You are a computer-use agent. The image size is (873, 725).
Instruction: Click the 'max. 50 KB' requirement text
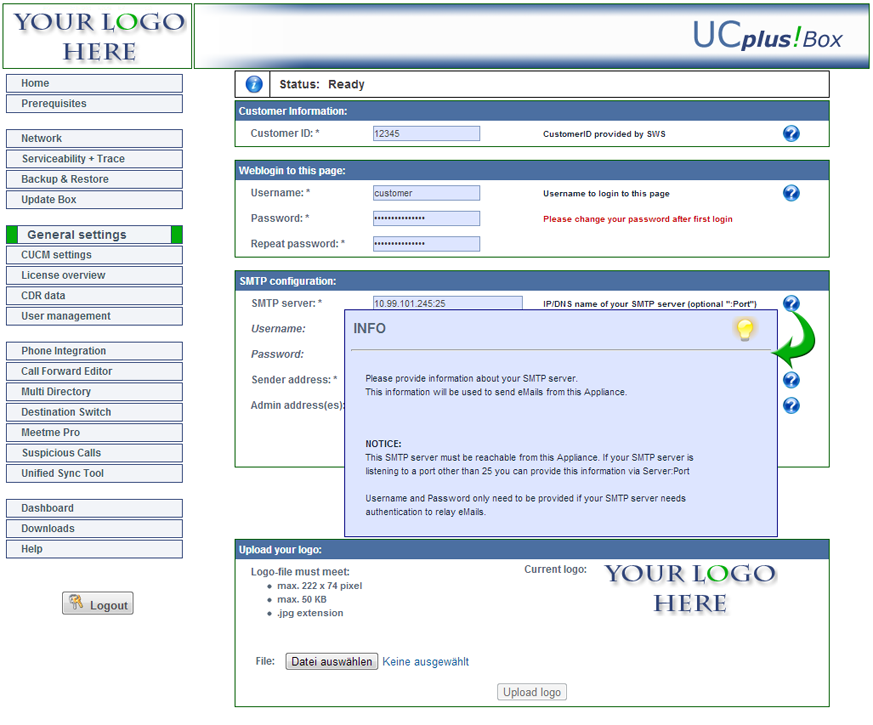tap(302, 600)
